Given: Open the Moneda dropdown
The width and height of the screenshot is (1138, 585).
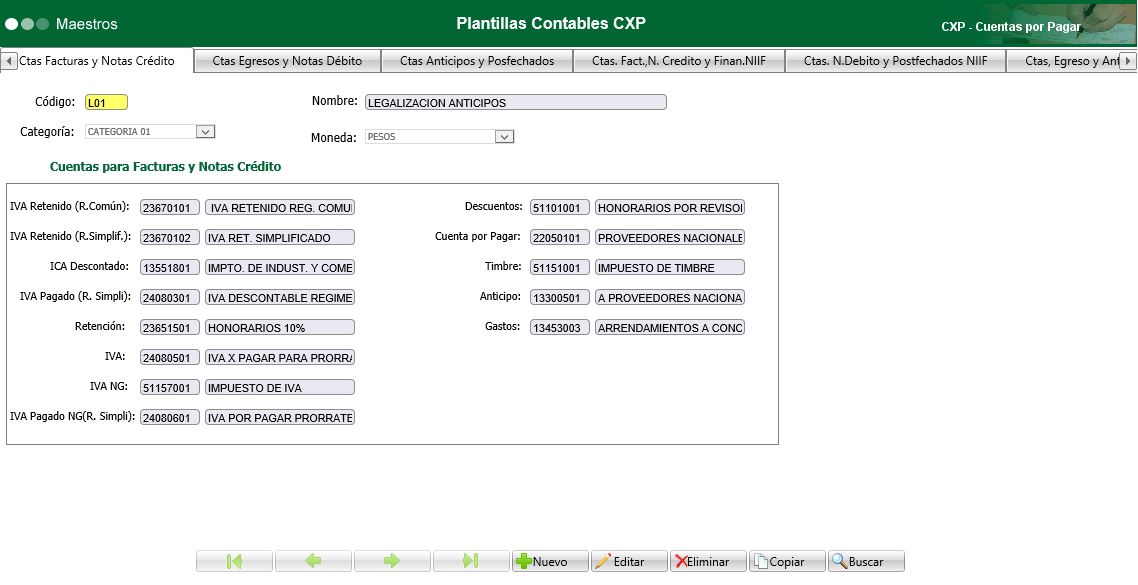Looking at the screenshot, I should pyautogui.click(x=505, y=135).
